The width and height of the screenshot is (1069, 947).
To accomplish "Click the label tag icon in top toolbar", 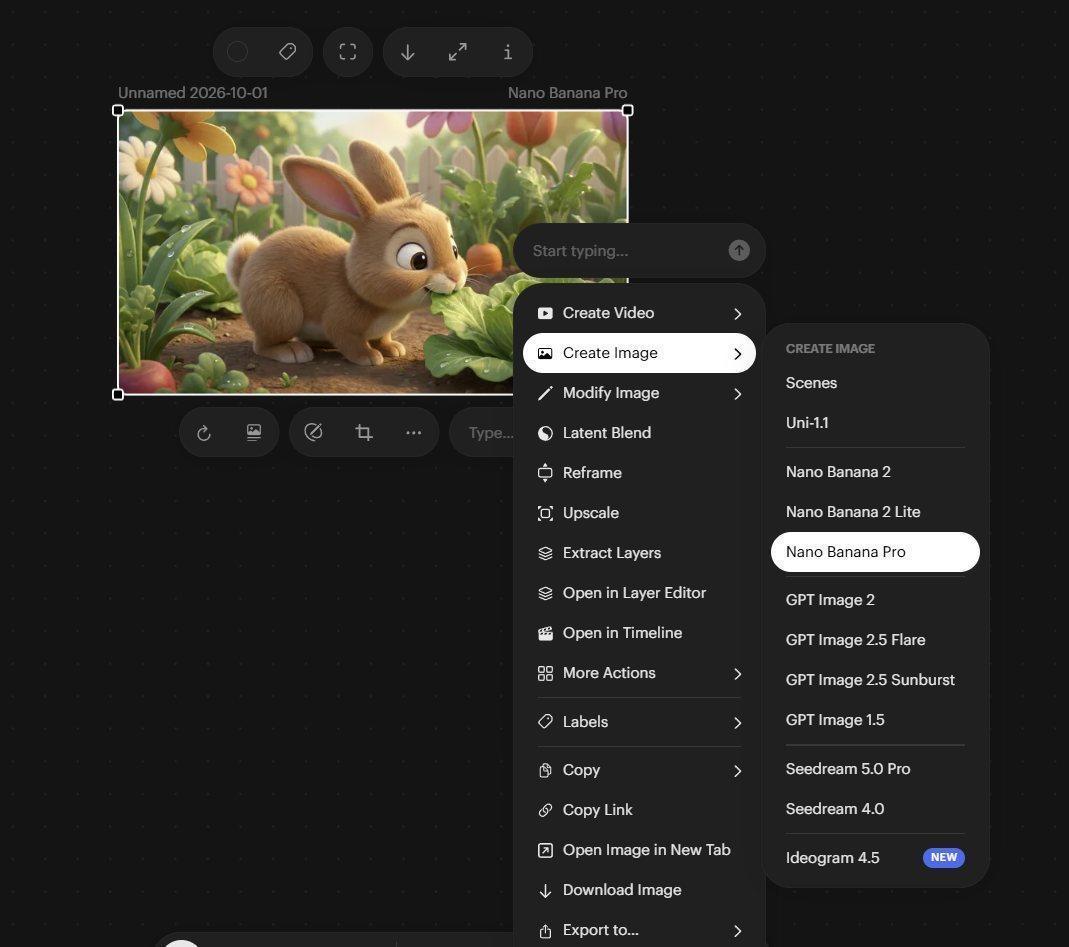I will [288, 52].
